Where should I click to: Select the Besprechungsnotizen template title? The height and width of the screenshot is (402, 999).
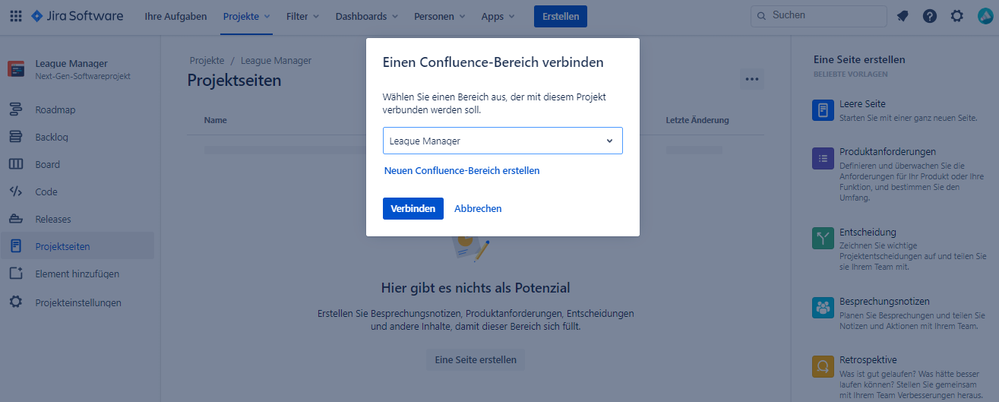[x=884, y=301]
